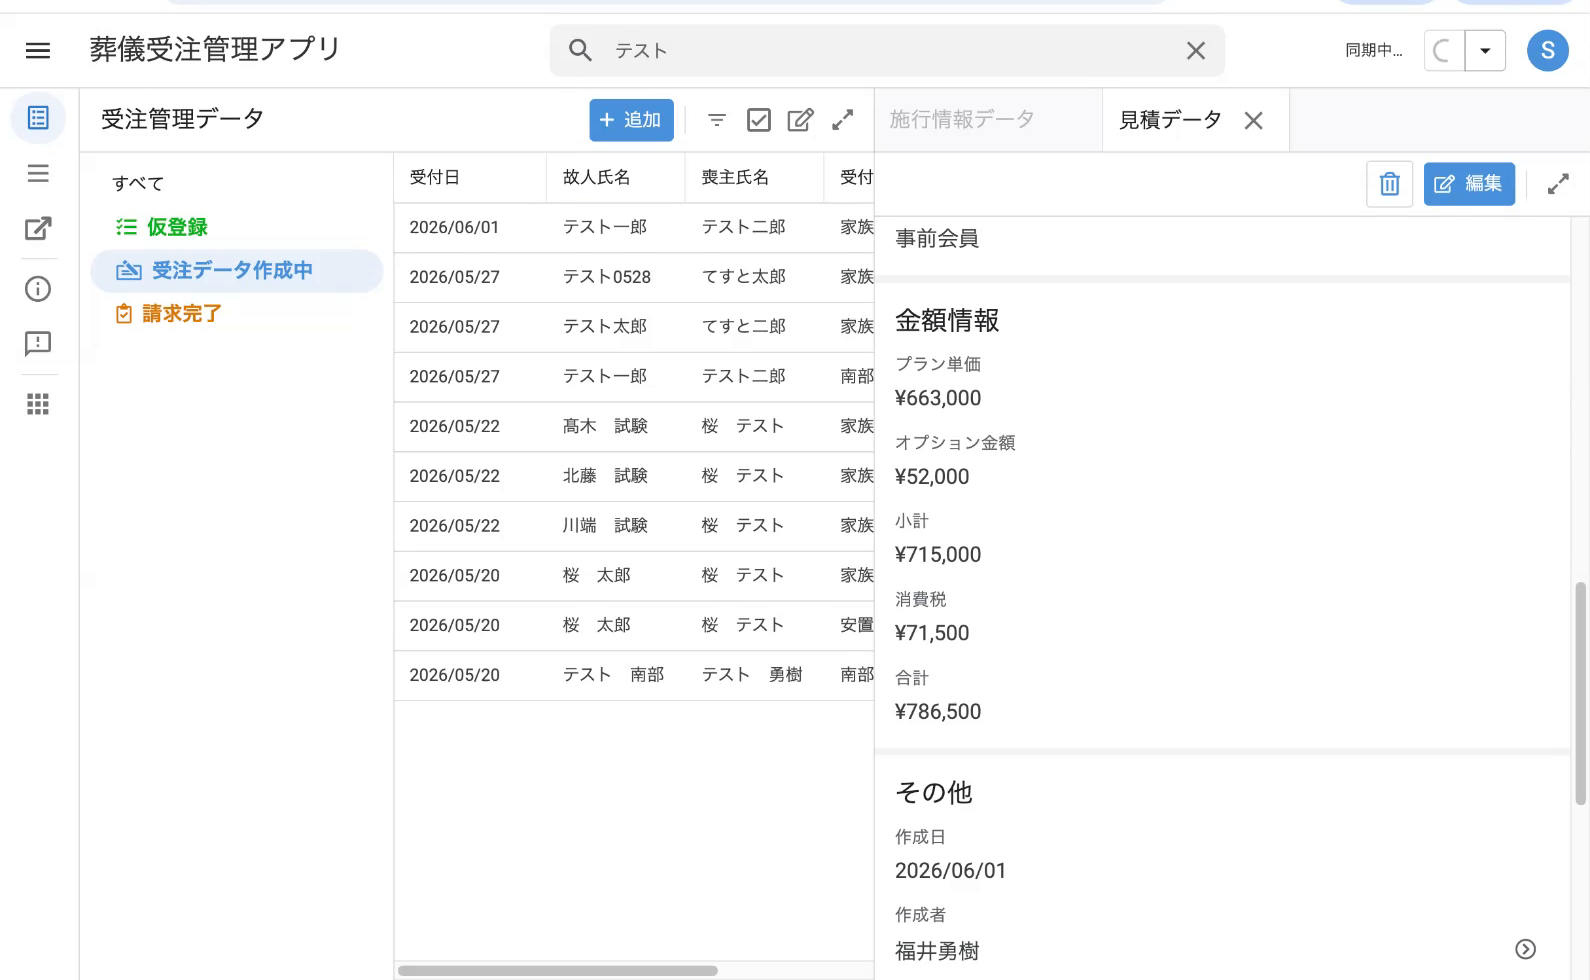
Task: Click the search magnifier icon
Action: [580, 50]
